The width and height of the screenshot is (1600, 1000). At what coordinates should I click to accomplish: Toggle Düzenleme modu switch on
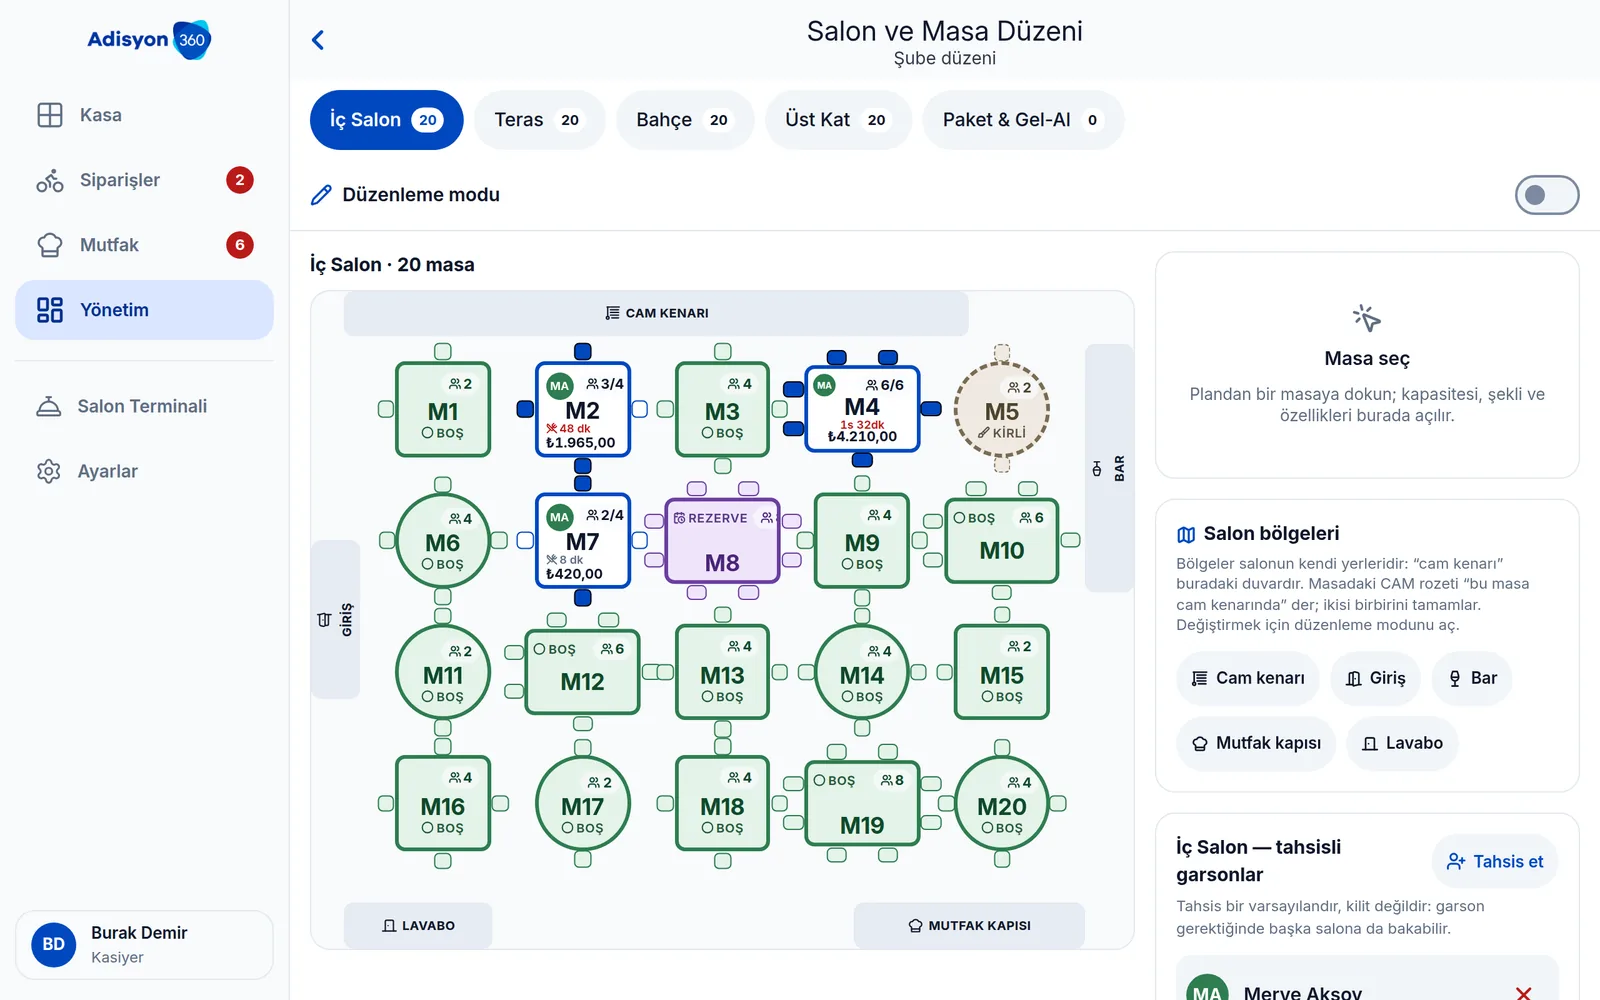pyautogui.click(x=1547, y=195)
